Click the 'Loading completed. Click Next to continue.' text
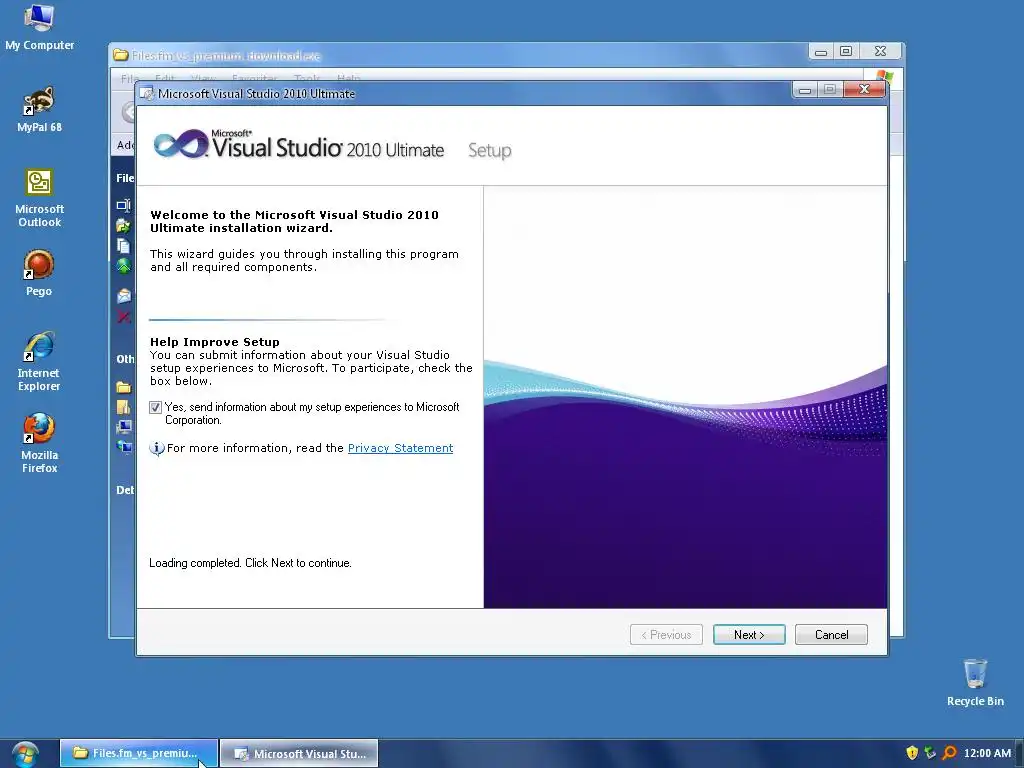Image resolution: width=1024 pixels, height=768 pixels. [x=250, y=563]
